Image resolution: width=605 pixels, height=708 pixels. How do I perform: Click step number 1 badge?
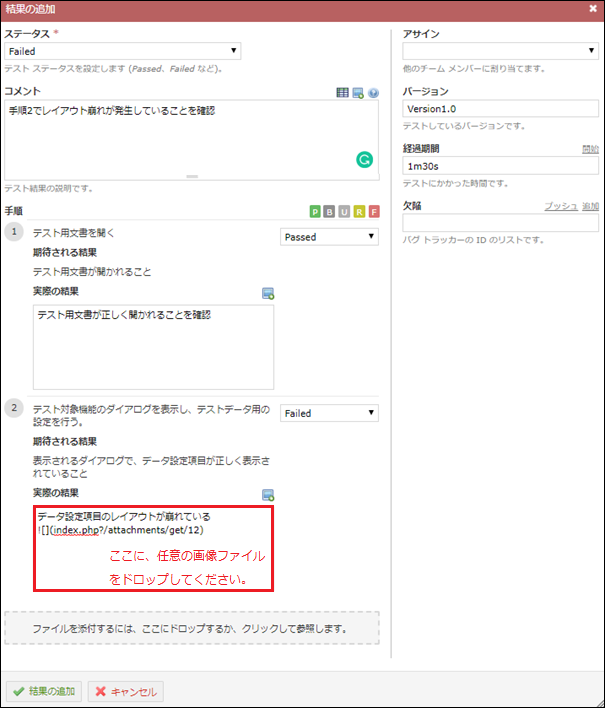coord(14,232)
